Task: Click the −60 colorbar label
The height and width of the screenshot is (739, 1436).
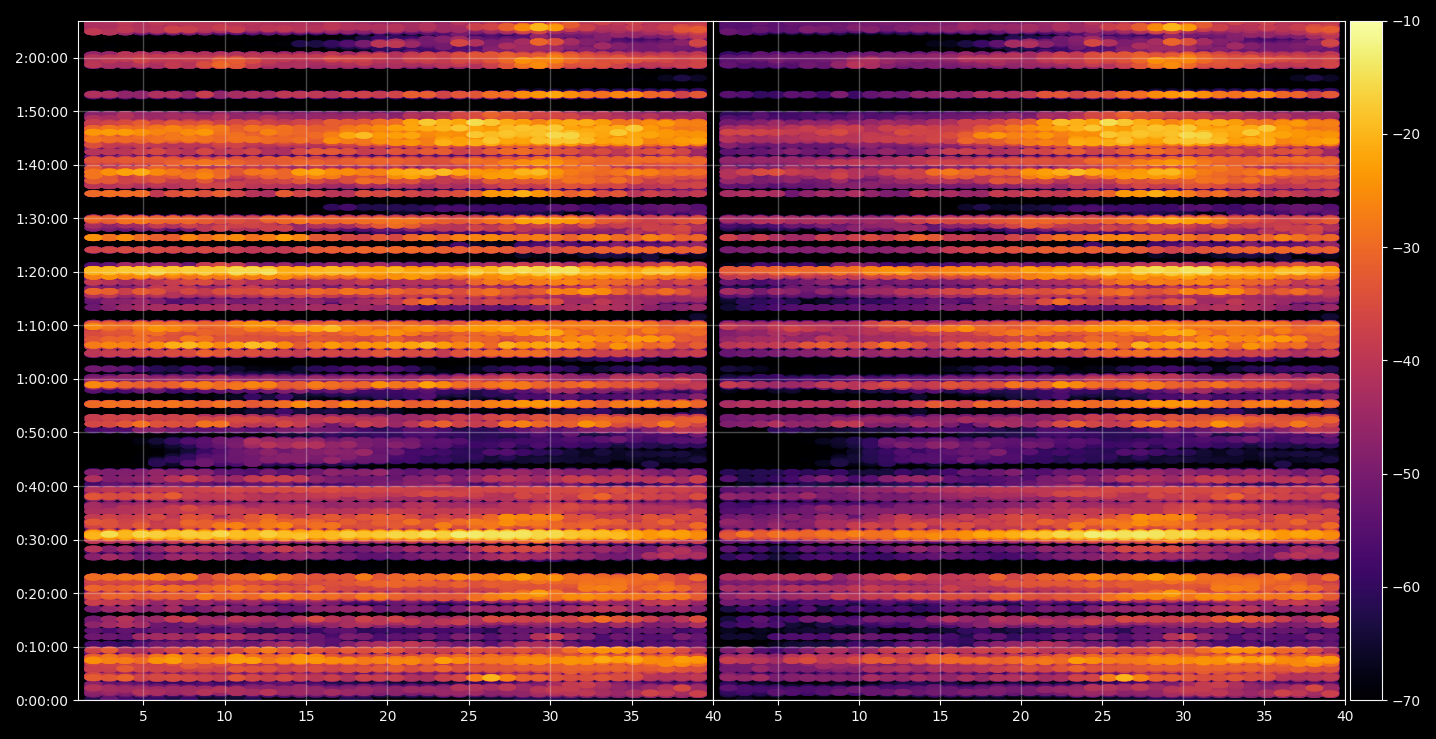Action: [1406, 587]
